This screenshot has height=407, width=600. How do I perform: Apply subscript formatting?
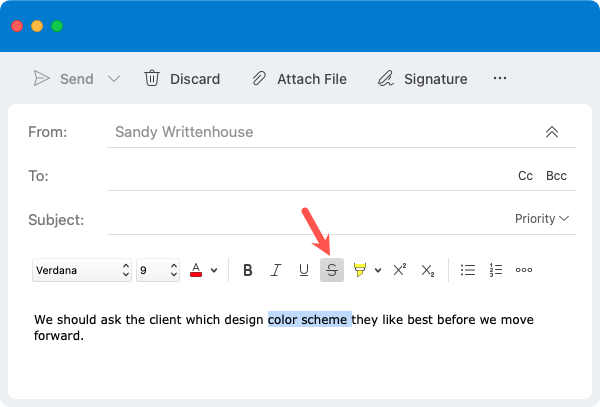pyautogui.click(x=428, y=270)
